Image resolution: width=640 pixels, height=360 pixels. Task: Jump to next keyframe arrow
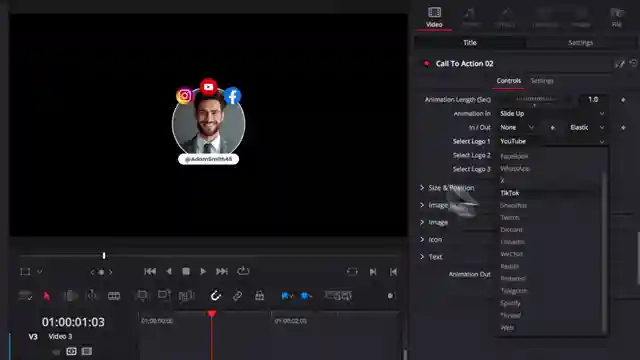click(x=110, y=272)
